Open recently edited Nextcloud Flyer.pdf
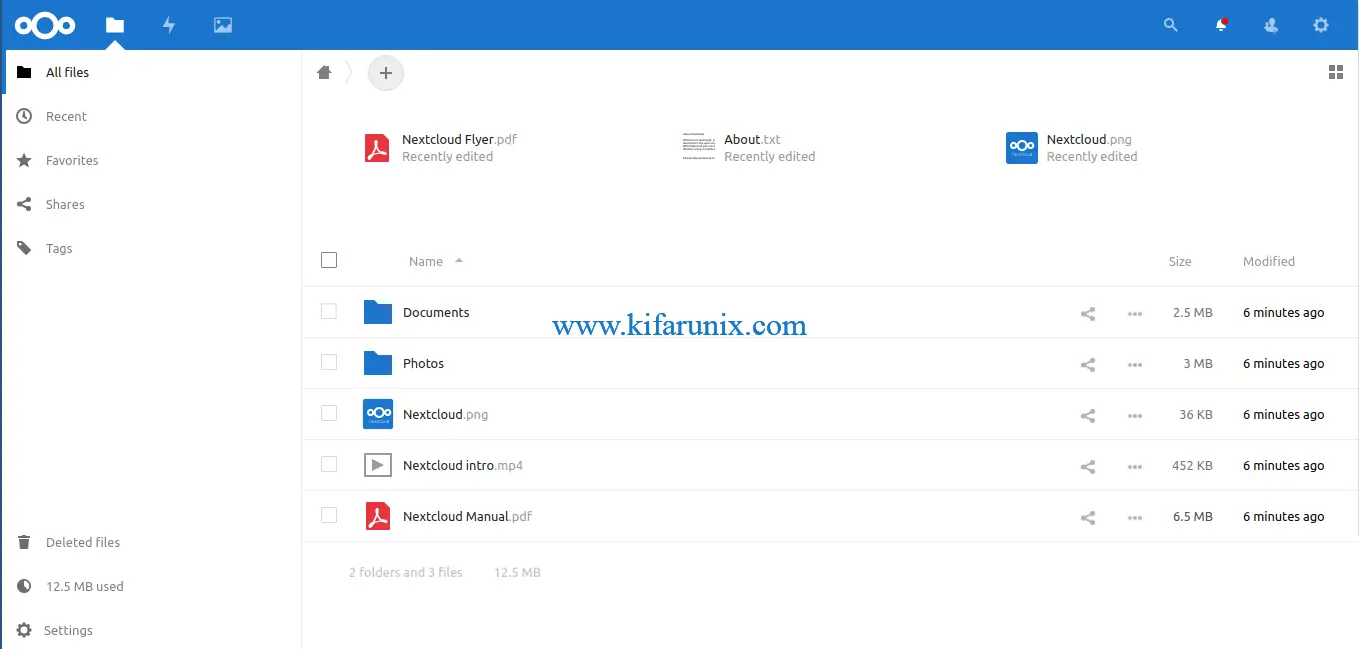Viewport: 1359px width, 649px height. (x=458, y=140)
